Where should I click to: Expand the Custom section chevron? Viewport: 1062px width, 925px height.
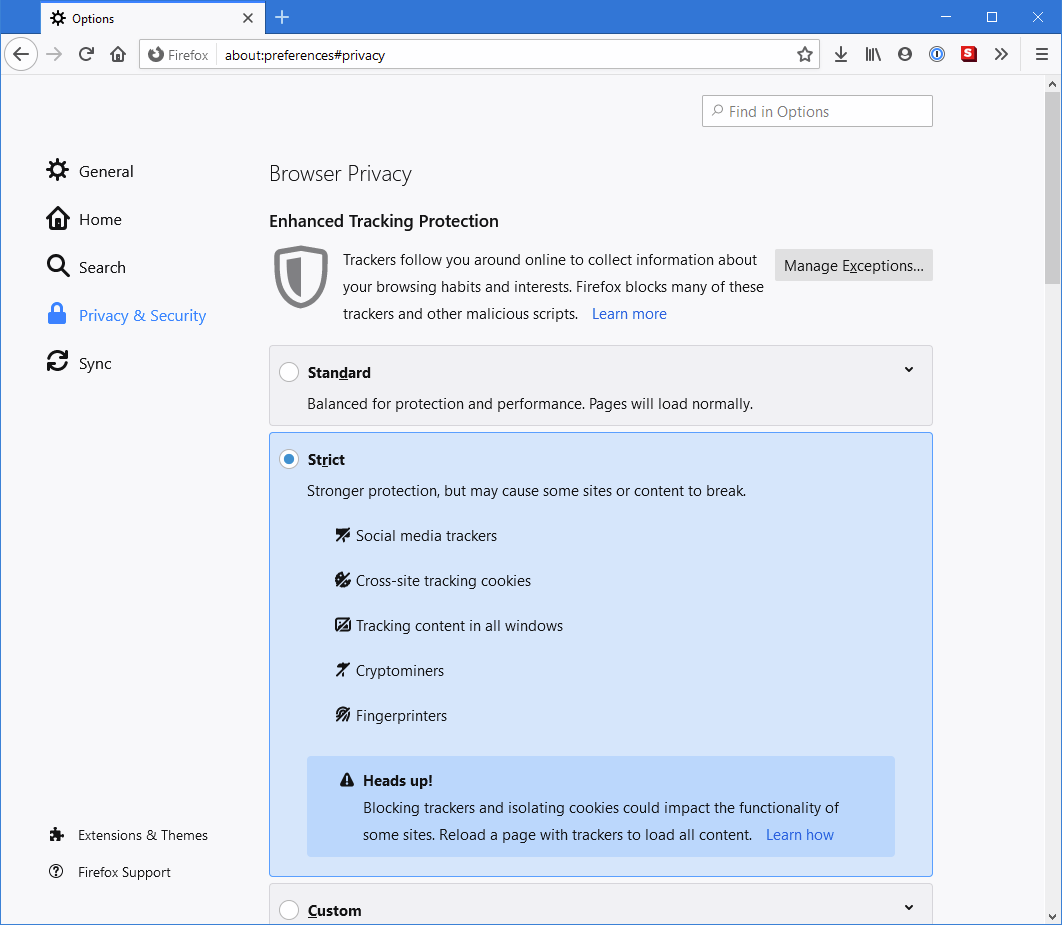click(909, 908)
